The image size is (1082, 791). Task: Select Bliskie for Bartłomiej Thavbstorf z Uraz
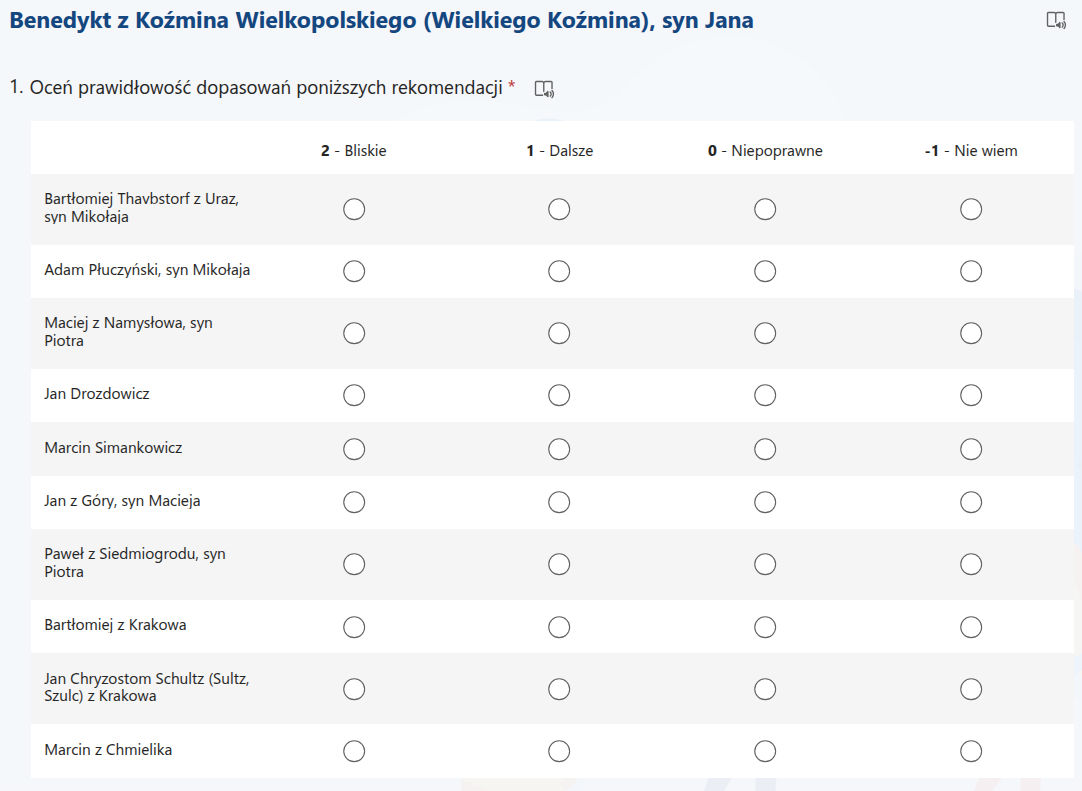(x=354, y=209)
